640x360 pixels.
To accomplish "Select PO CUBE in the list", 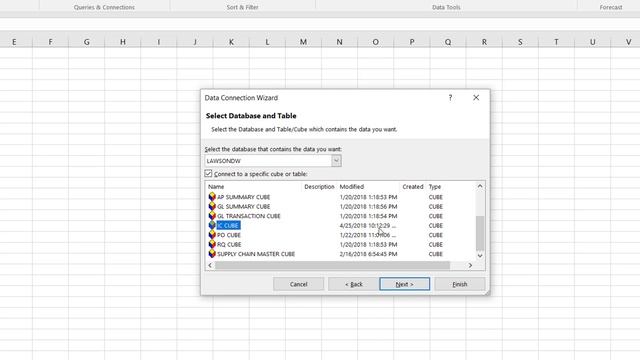I will click(x=229, y=235).
